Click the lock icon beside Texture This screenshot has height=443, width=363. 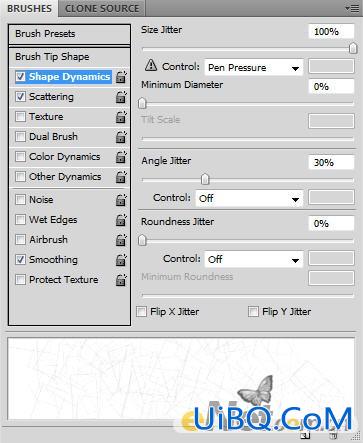[121, 117]
